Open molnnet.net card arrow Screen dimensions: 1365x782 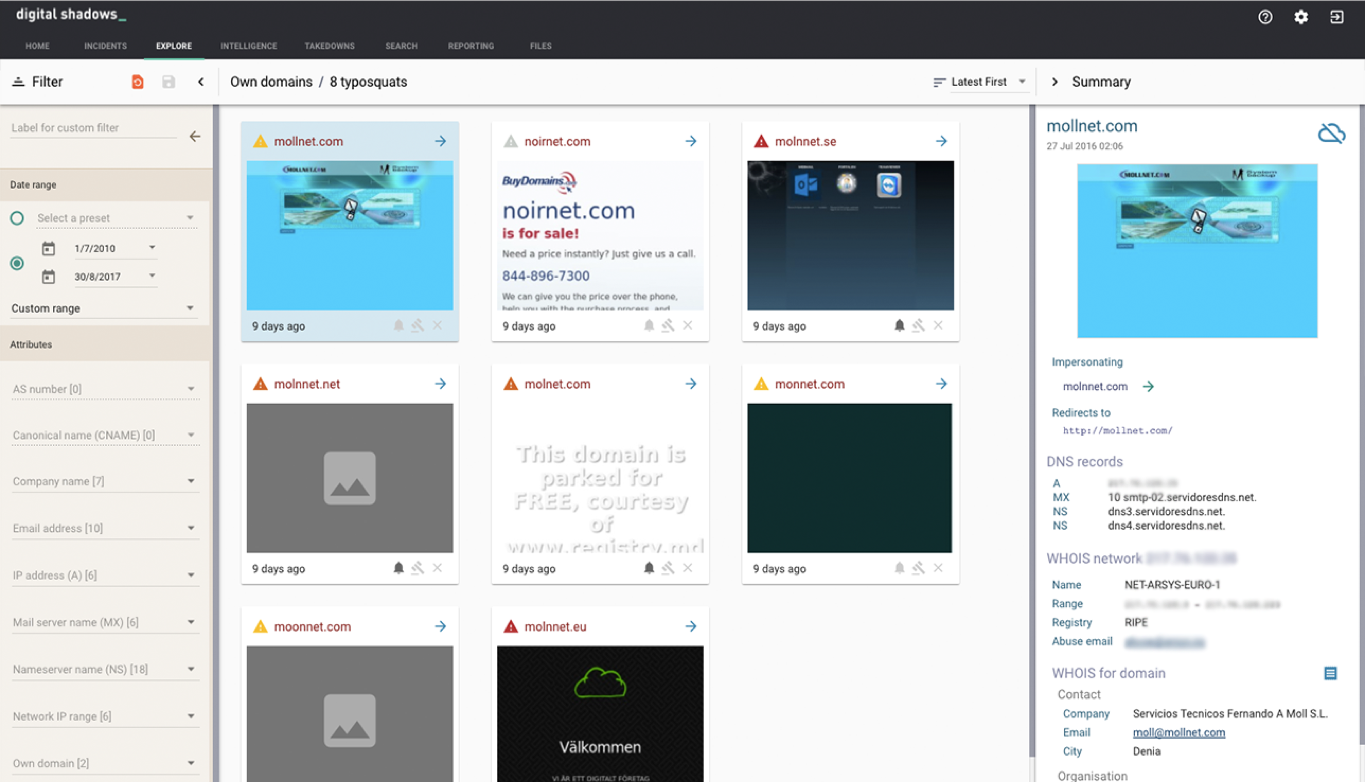coord(440,384)
